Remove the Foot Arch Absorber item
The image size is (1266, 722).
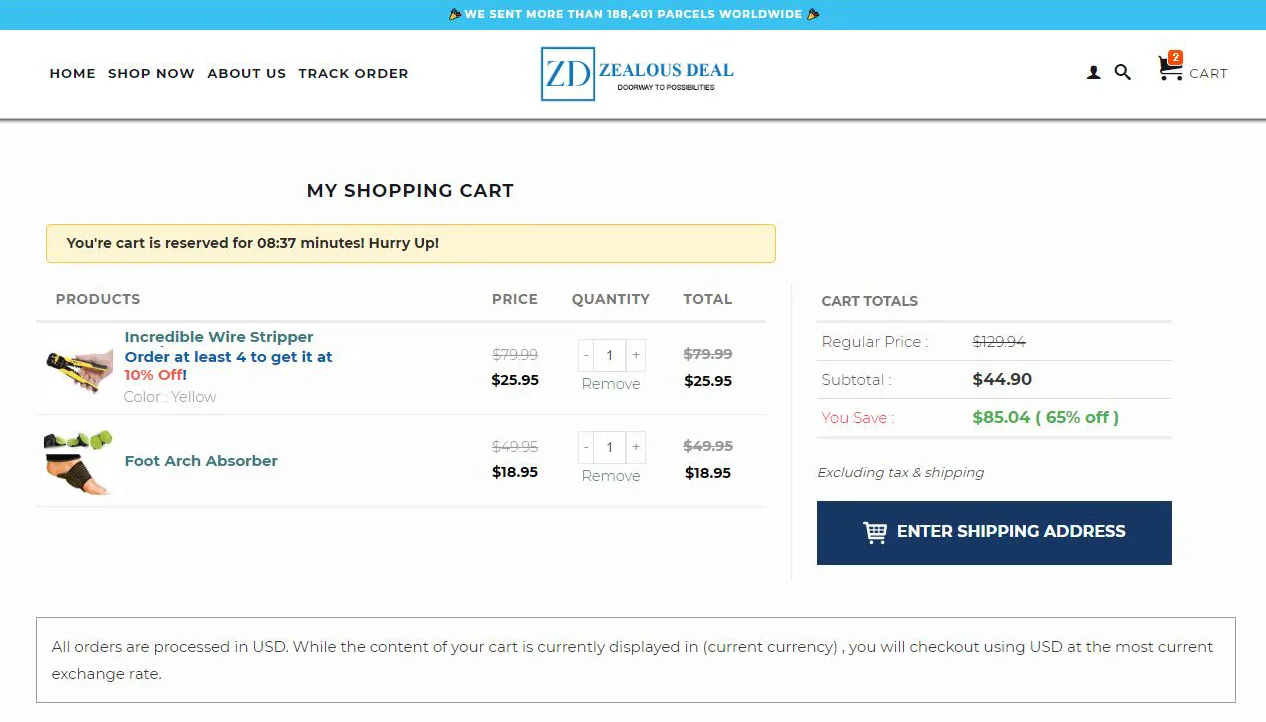tap(611, 476)
